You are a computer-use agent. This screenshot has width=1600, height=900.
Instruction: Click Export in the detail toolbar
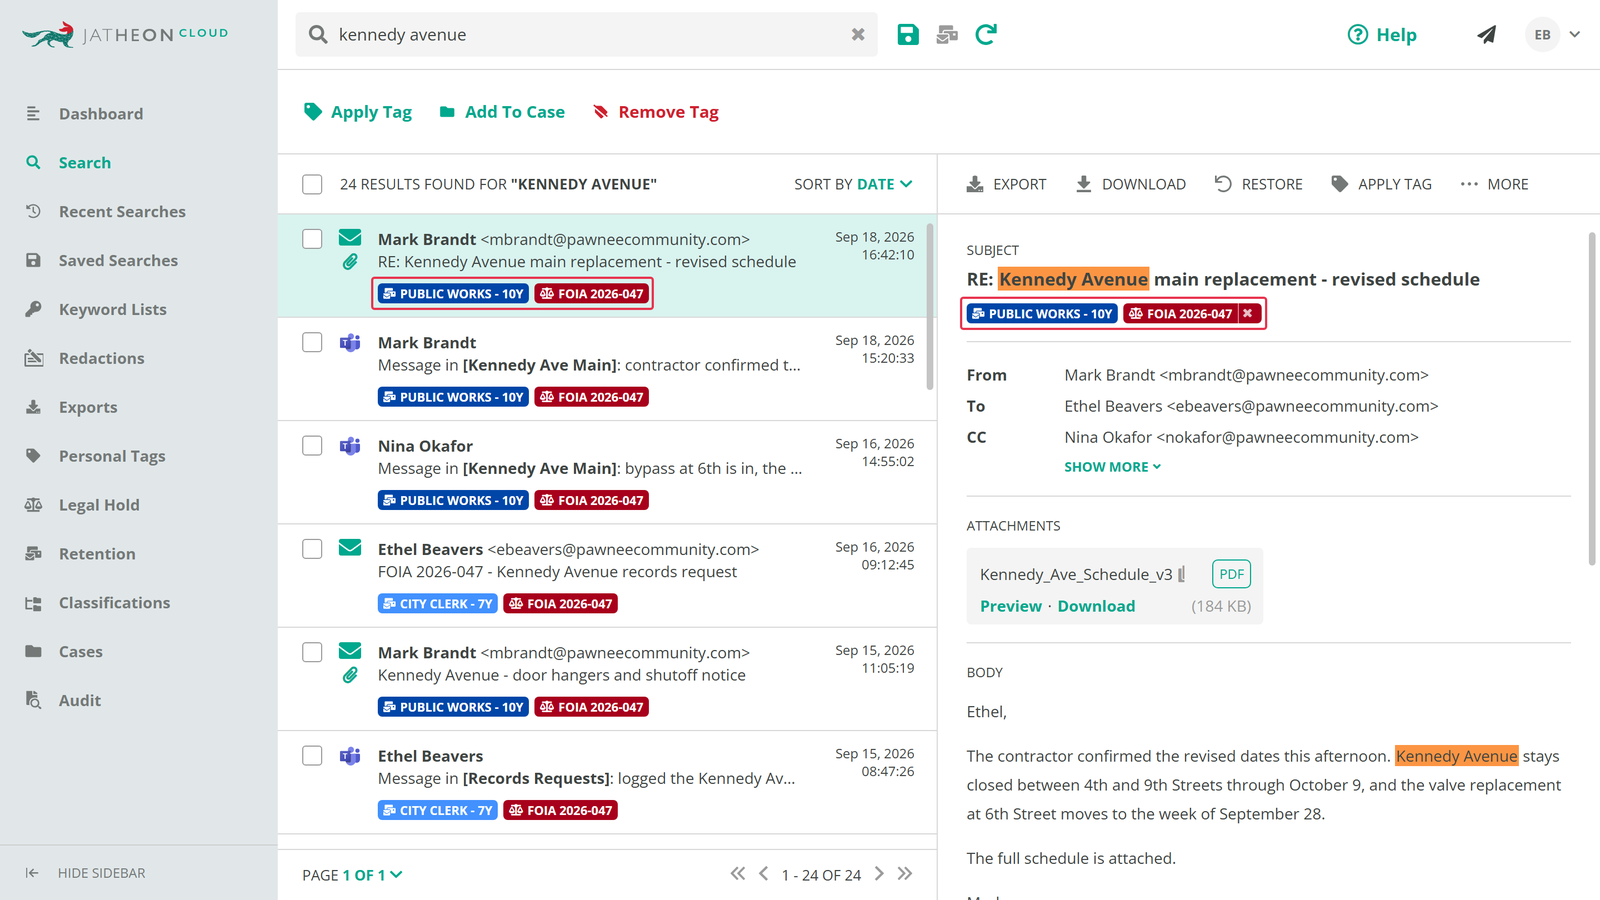(1006, 185)
